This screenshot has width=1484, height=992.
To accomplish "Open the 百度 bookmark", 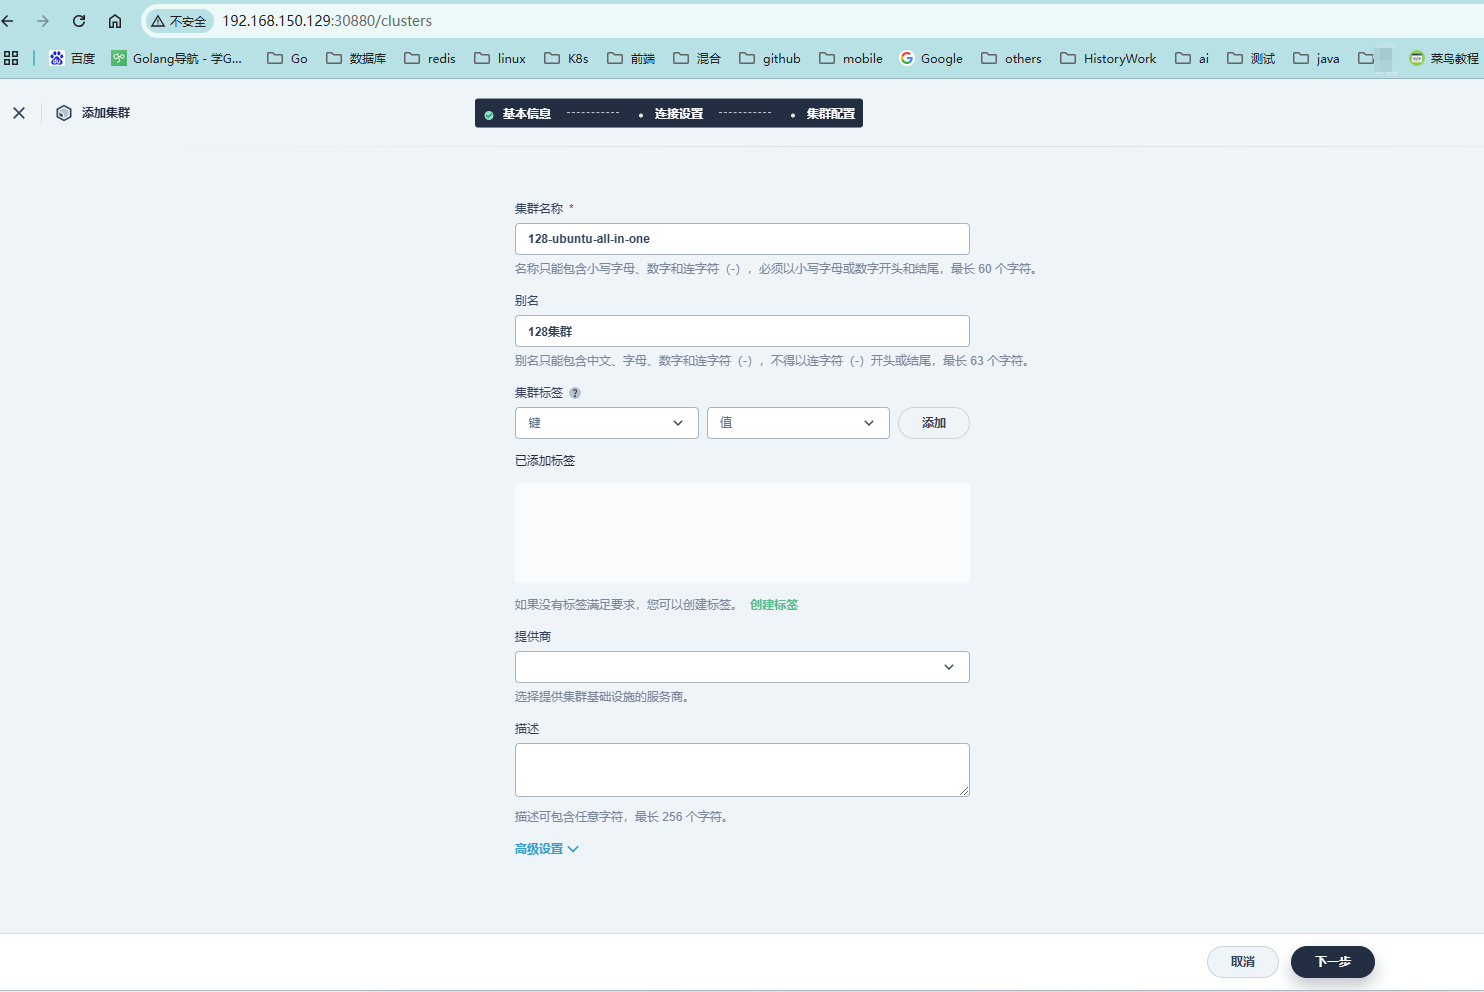I will pos(72,58).
